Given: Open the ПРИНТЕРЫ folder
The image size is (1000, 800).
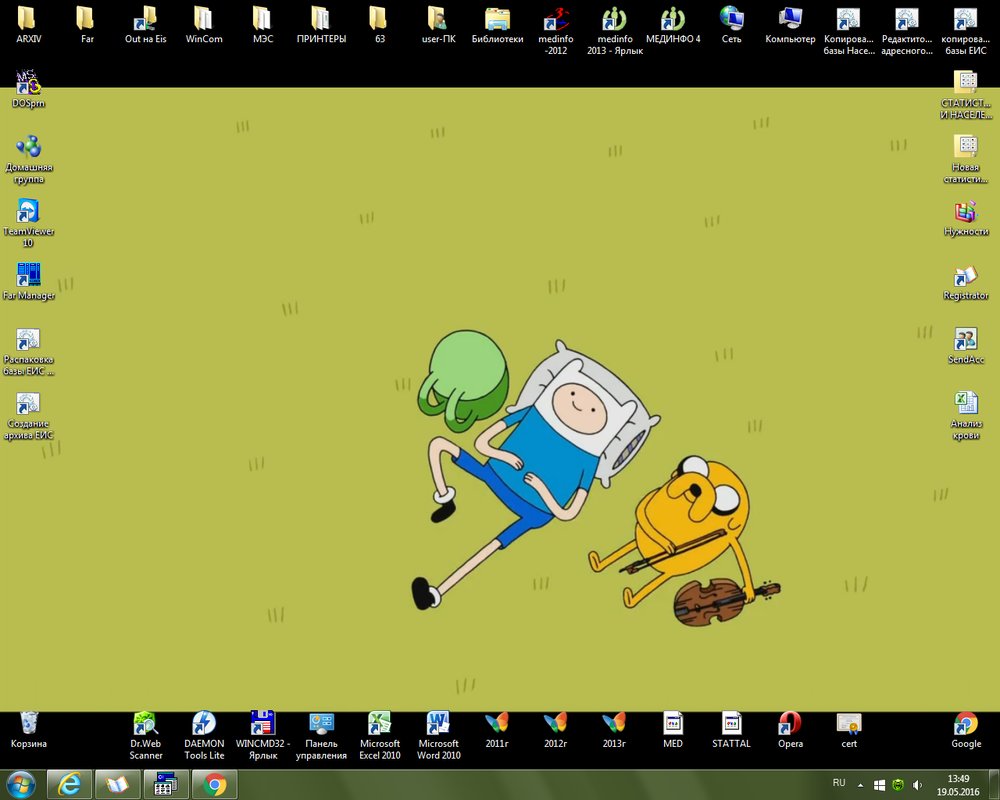Looking at the screenshot, I should coord(321,26).
